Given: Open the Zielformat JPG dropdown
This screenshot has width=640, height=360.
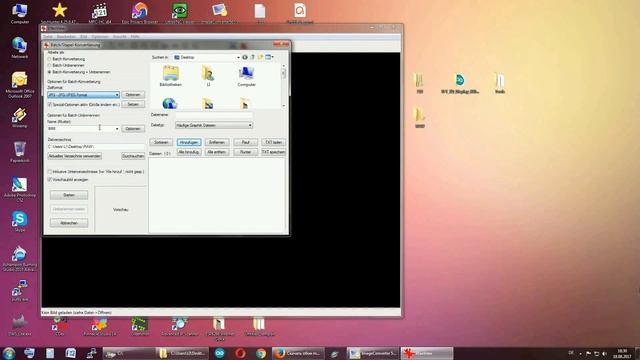Looking at the screenshot, I should (x=84, y=95).
